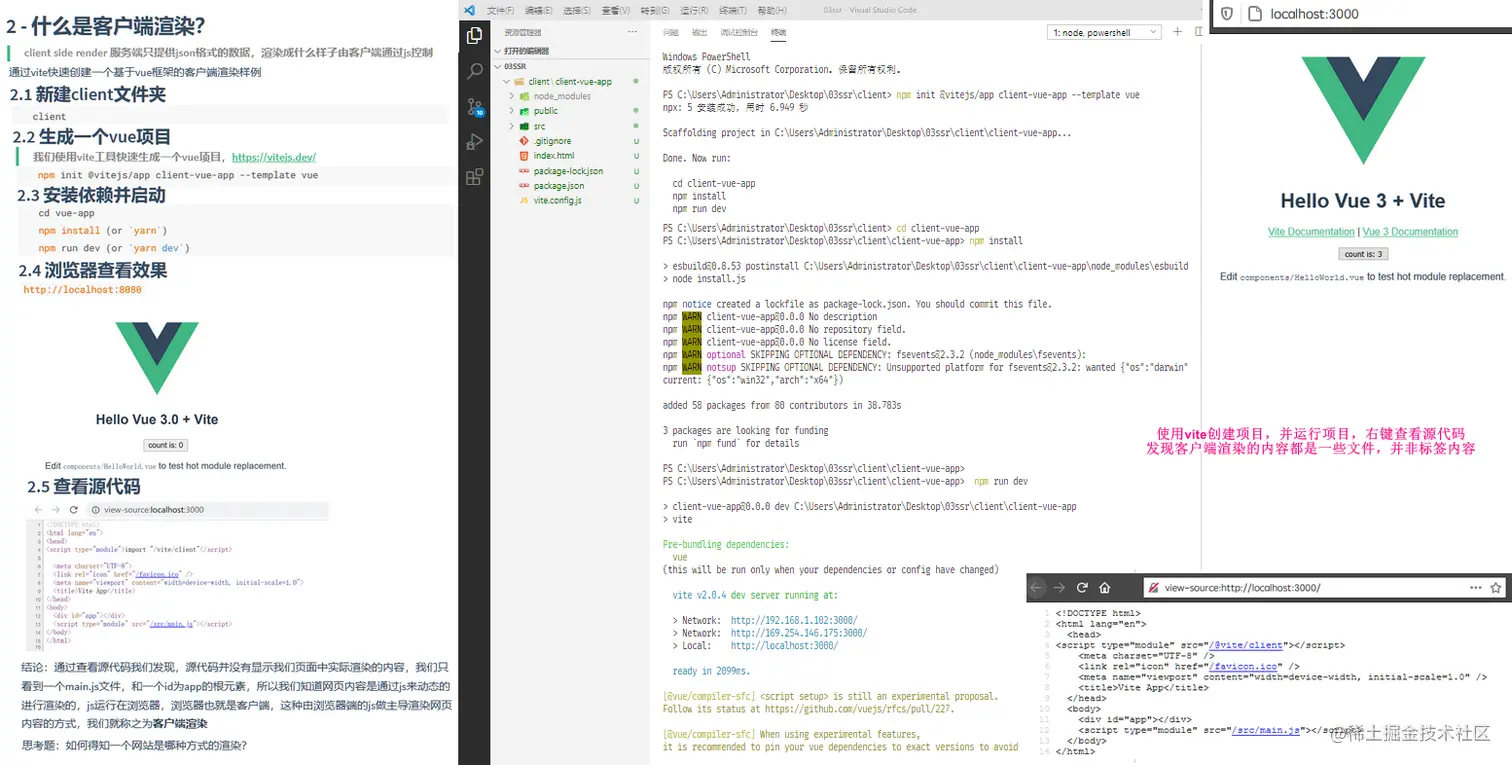1512x765 pixels.
Task: Select the 终端 panel tab
Action: (x=778, y=33)
